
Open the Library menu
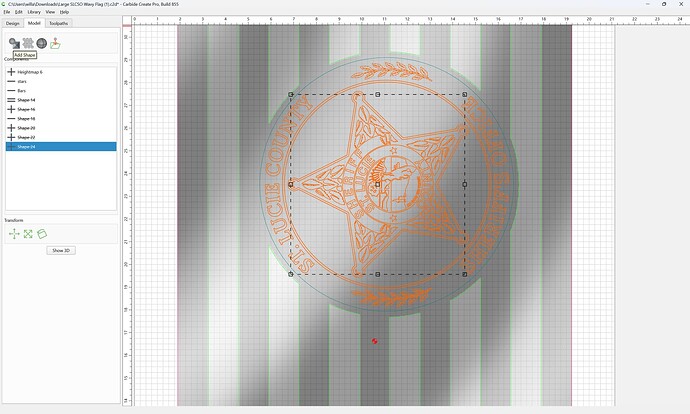coord(34,12)
